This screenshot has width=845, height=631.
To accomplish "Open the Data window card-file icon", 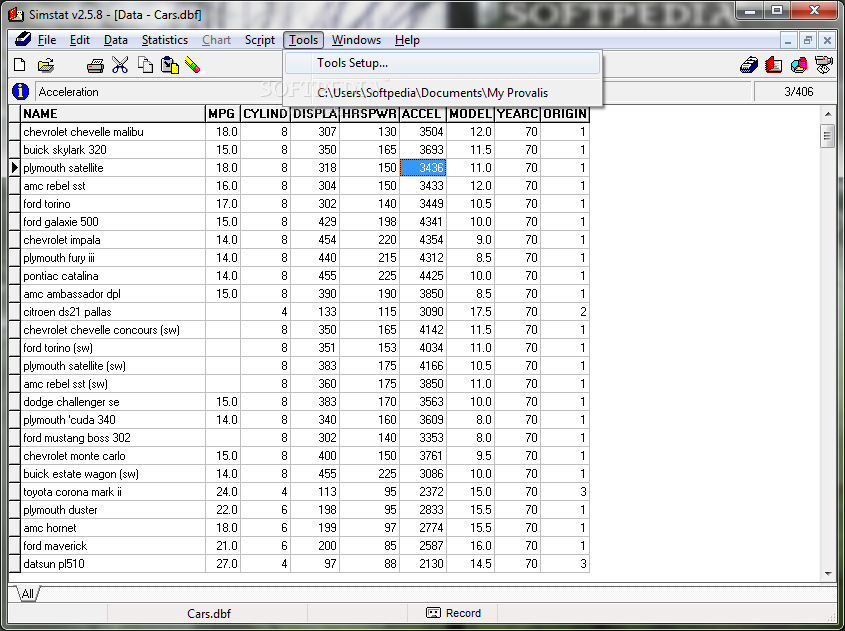I will click(x=749, y=65).
